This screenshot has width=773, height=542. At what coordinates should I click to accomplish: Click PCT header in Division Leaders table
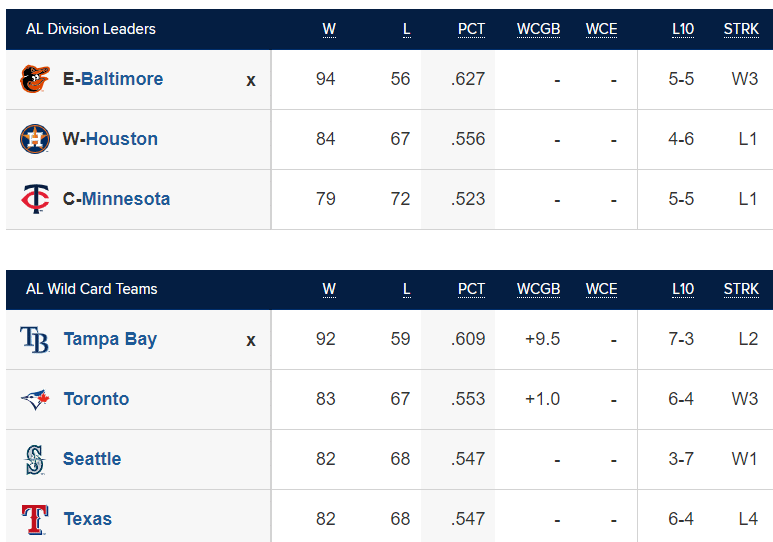coord(471,29)
